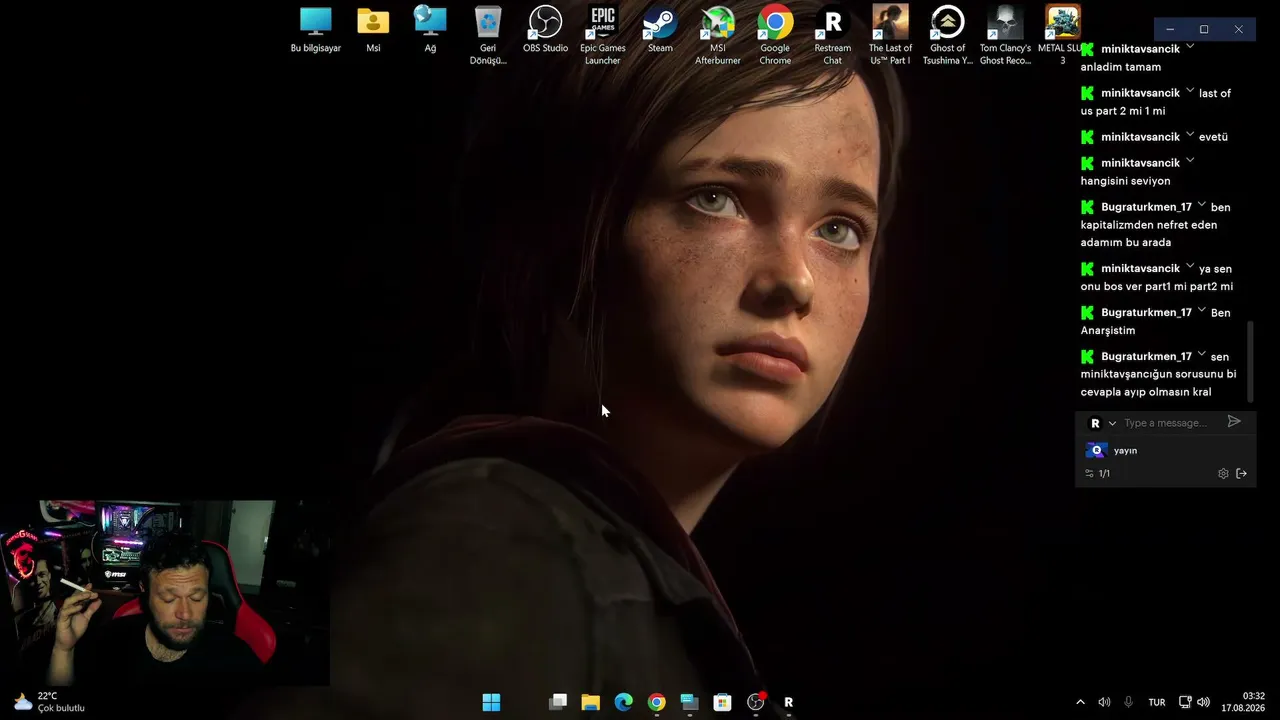
Task: Select the Restream Chat desktop shortcut
Action: (832, 36)
